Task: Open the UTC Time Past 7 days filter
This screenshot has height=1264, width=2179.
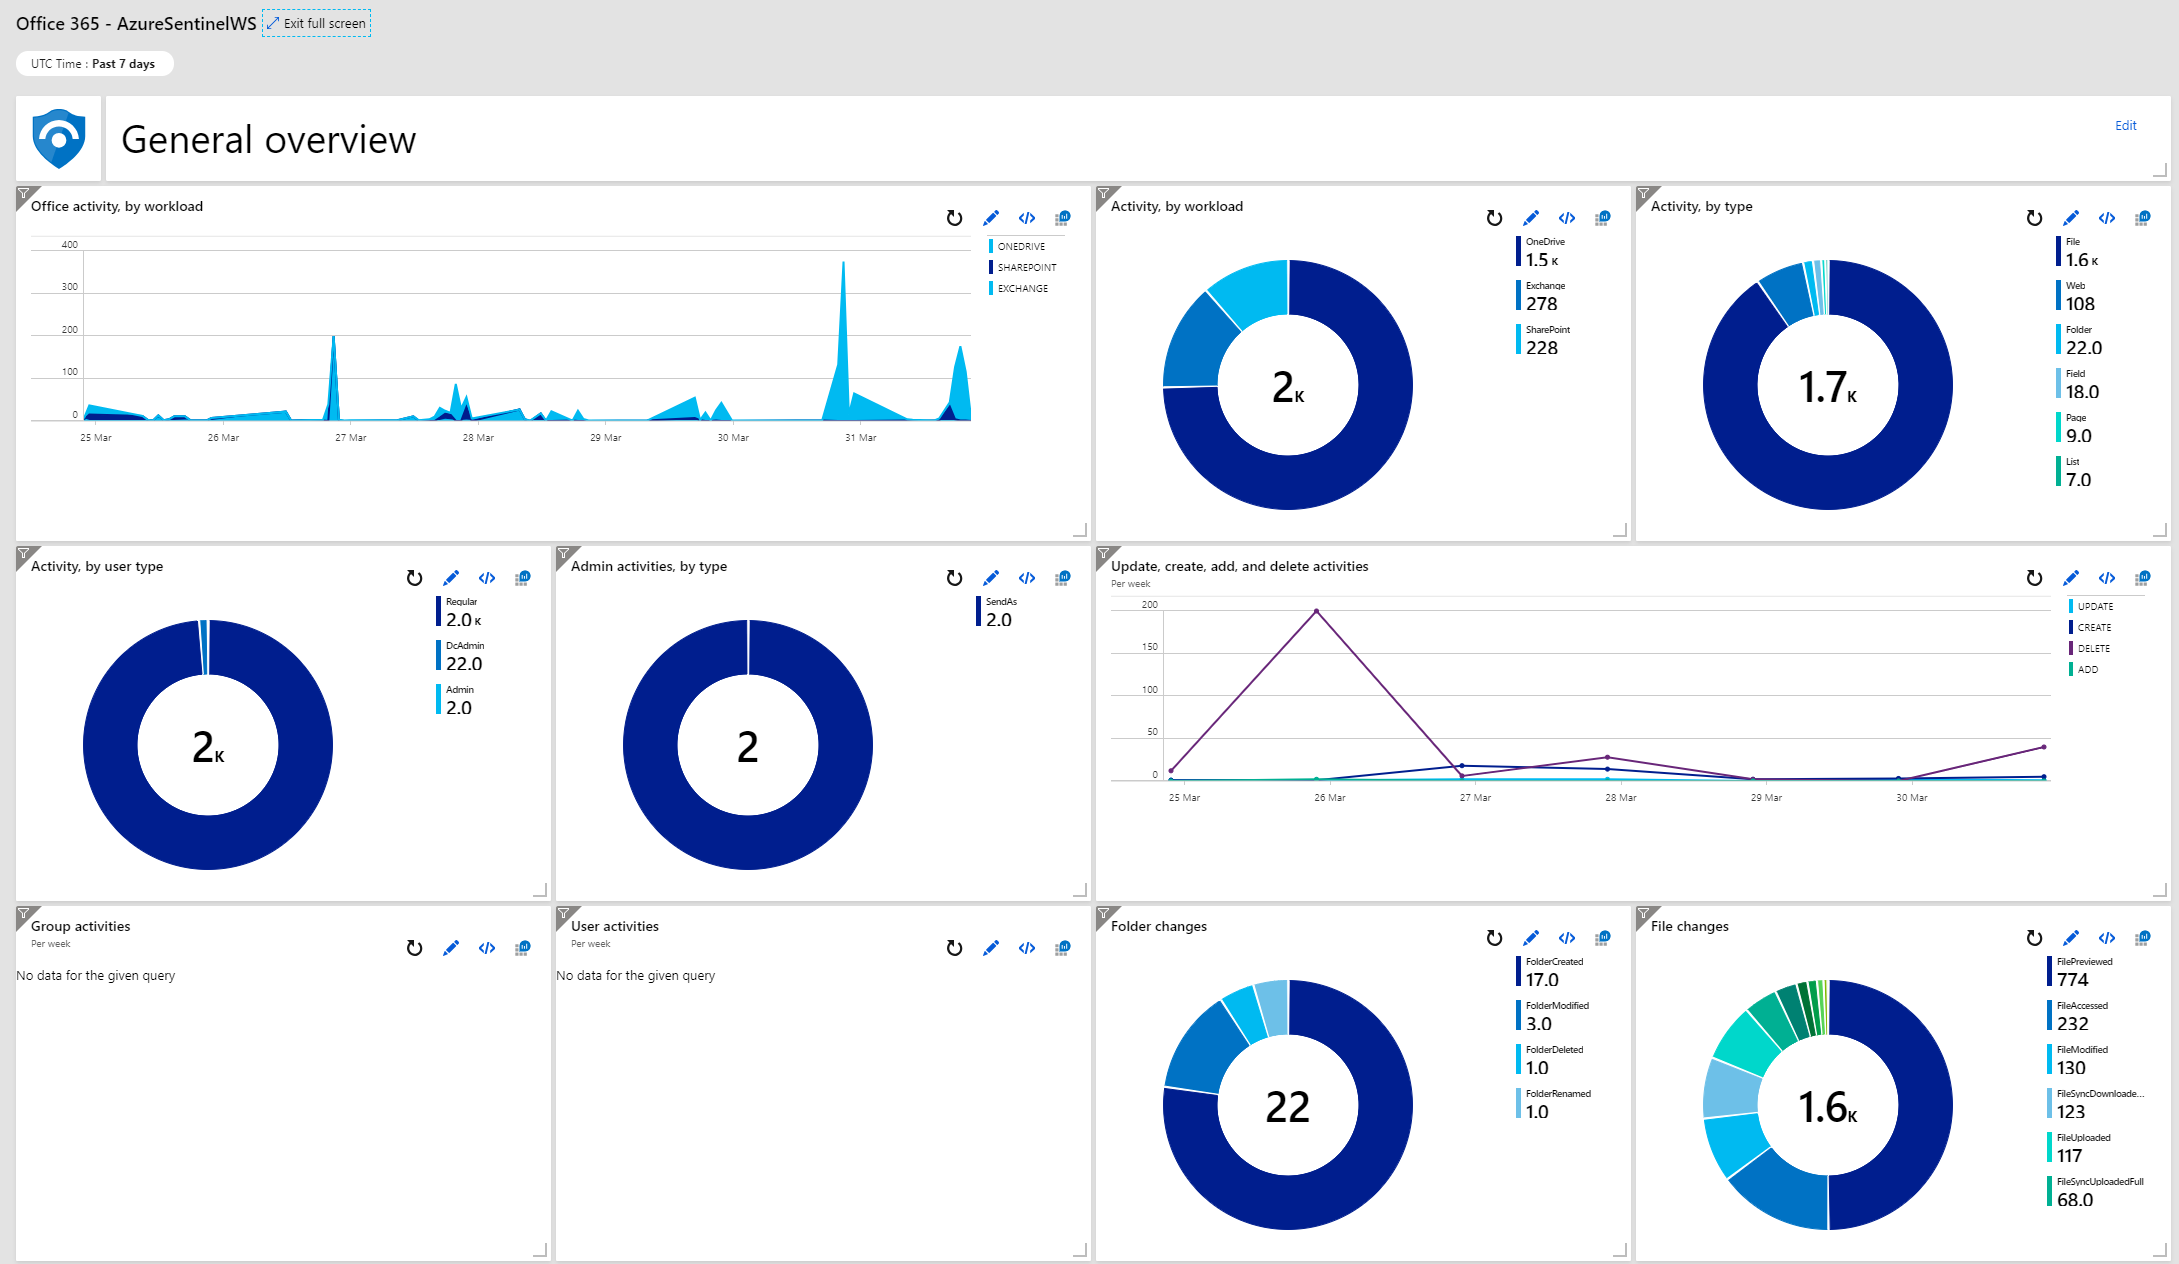Action: click(x=94, y=64)
